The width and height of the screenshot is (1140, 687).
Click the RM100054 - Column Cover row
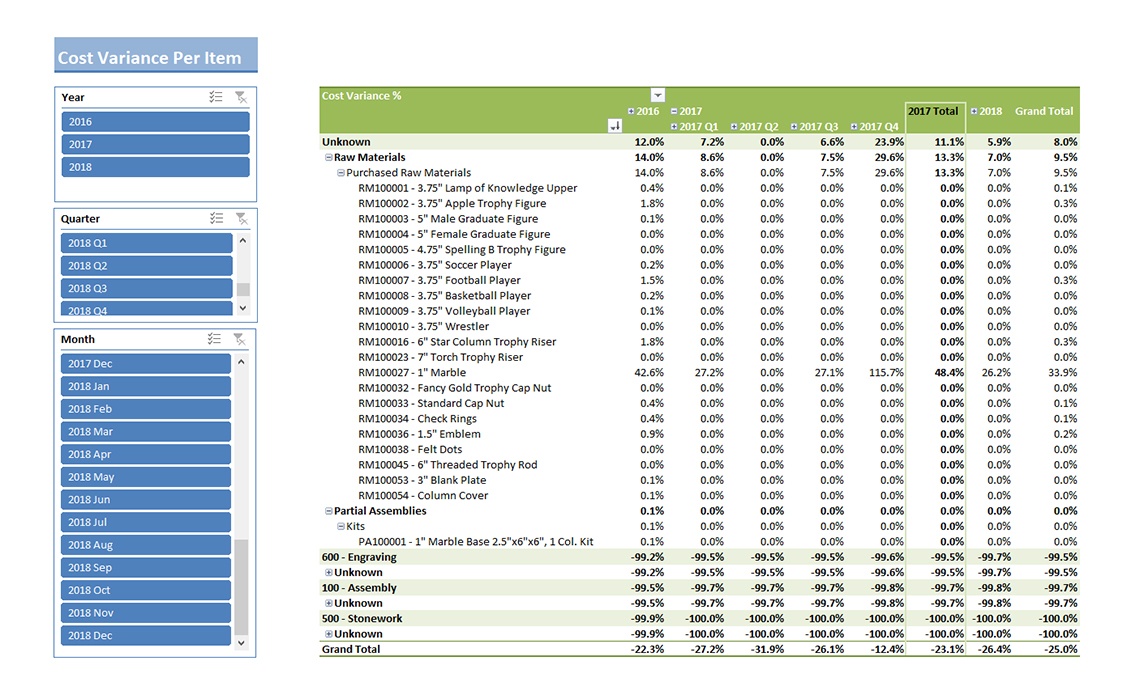click(422, 496)
